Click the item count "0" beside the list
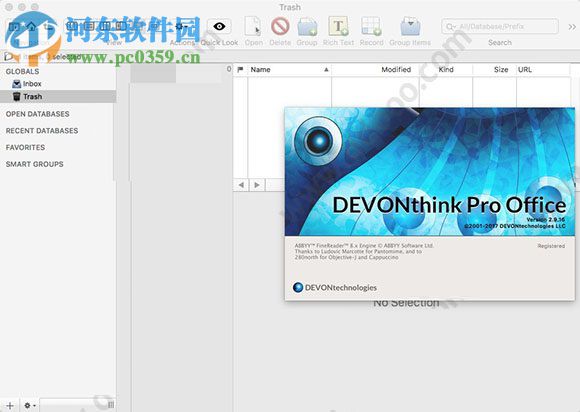 pyautogui.click(x=229, y=69)
